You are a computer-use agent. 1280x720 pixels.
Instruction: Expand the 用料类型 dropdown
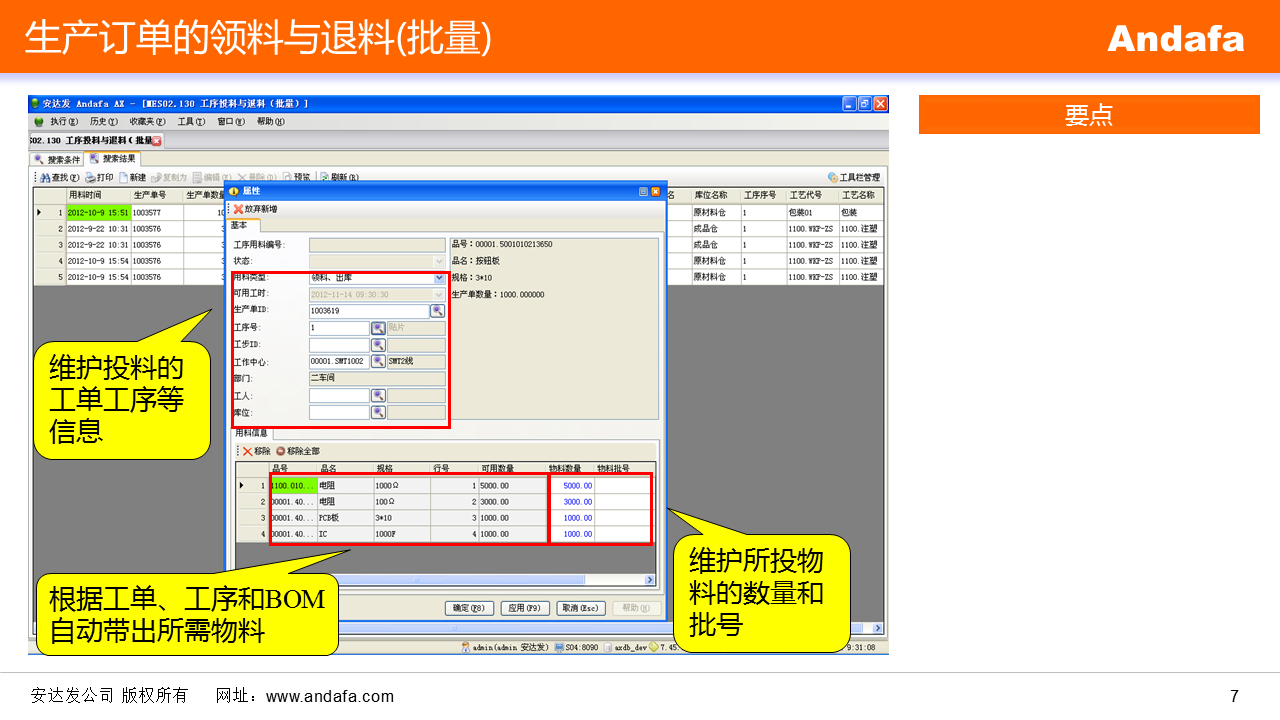pyautogui.click(x=439, y=278)
